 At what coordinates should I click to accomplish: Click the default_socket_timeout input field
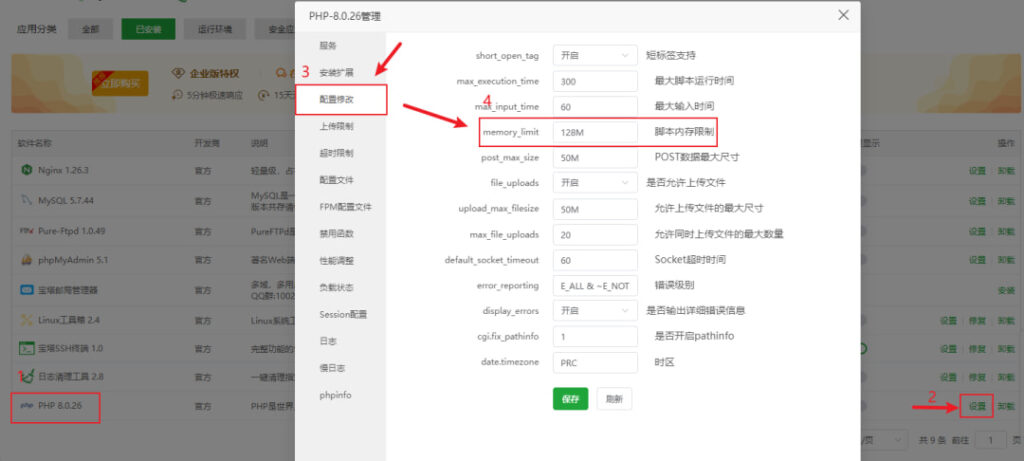pyautogui.click(x=595, y=259)
